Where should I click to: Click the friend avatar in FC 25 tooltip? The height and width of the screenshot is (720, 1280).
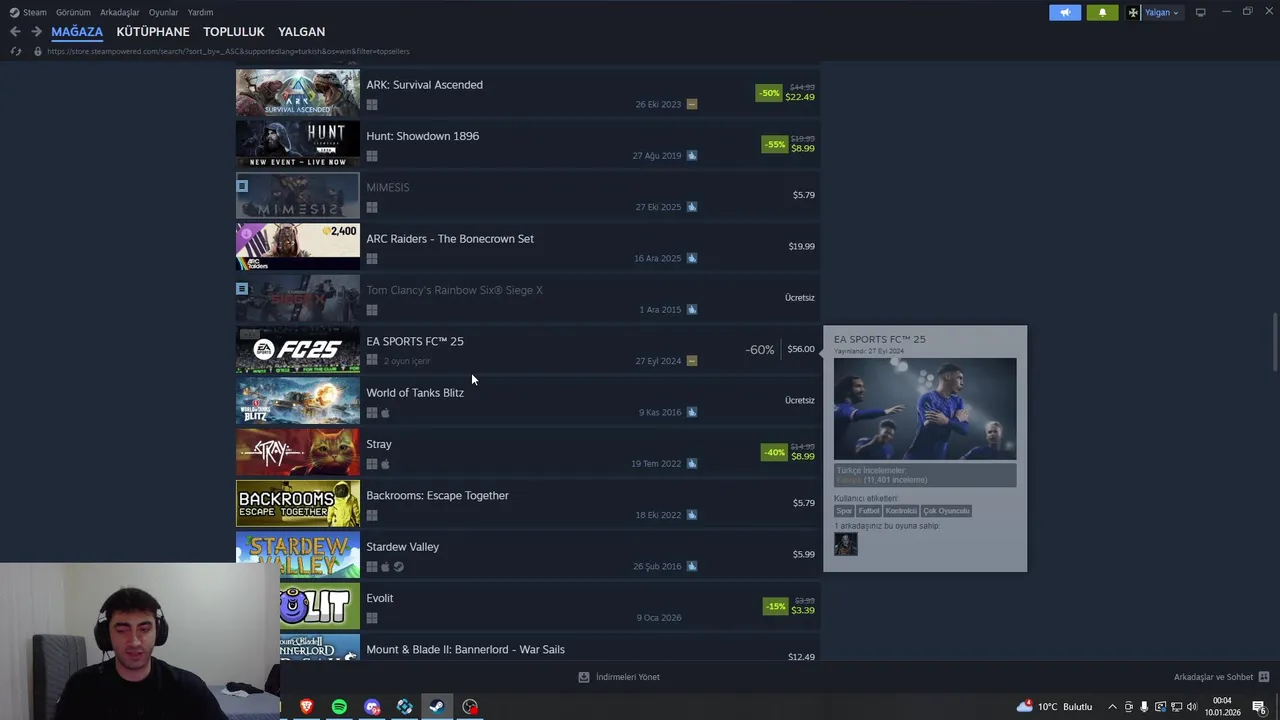[x=846, y=544]
